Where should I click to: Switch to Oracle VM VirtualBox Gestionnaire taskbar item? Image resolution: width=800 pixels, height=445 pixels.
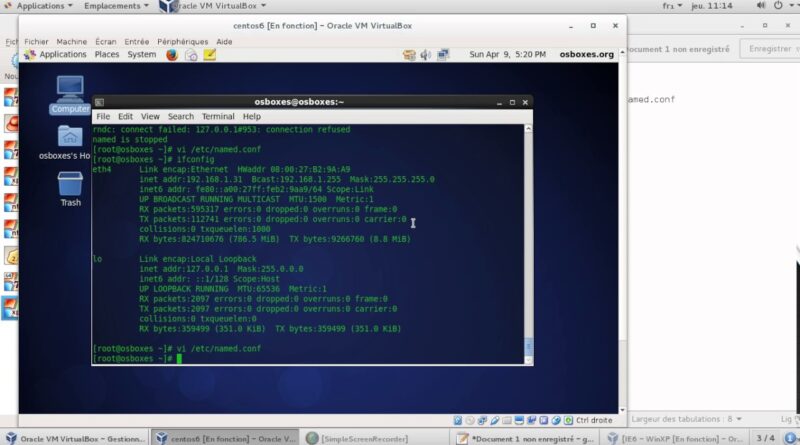(x=76, y=438)
